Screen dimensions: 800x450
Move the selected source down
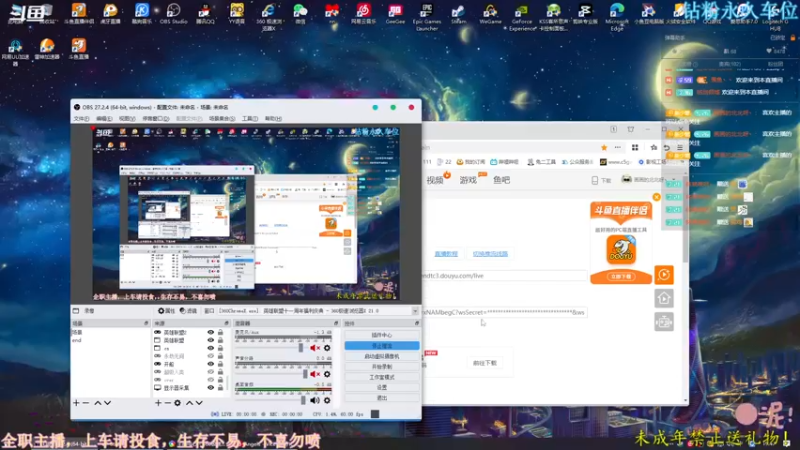pyautogui.click(x=199, y=403)
